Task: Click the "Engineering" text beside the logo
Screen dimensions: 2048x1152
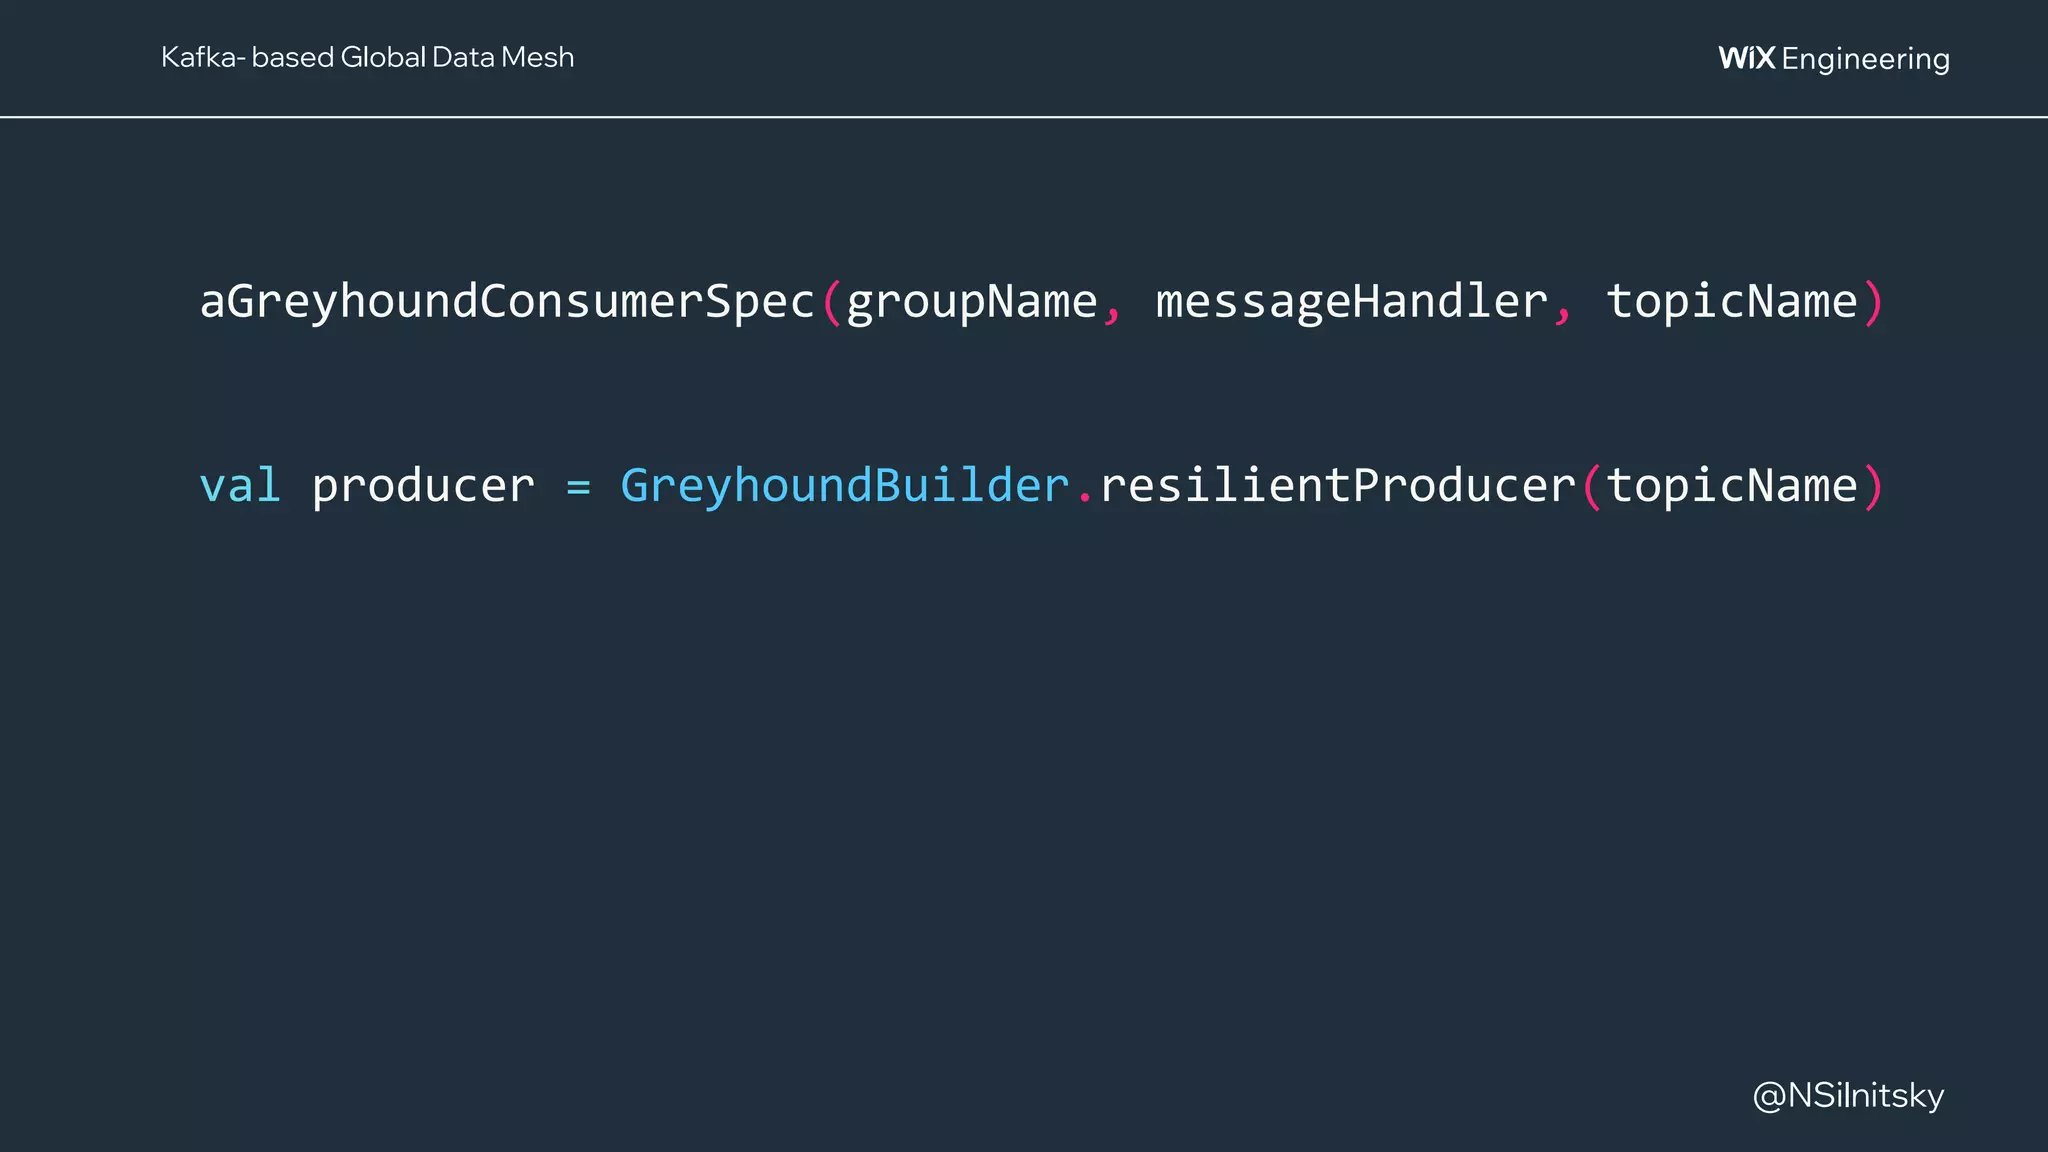Action: 1865,59
